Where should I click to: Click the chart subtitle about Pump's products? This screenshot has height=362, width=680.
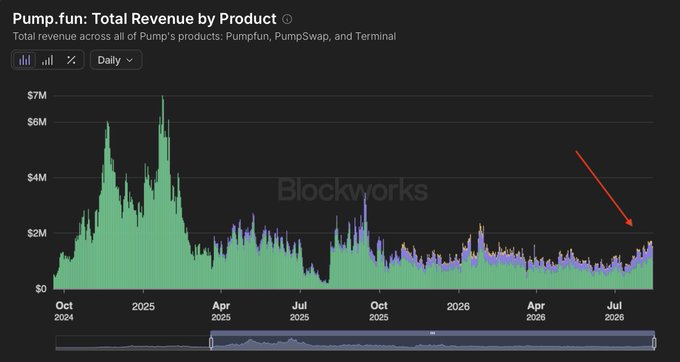[x=204, y=36]
